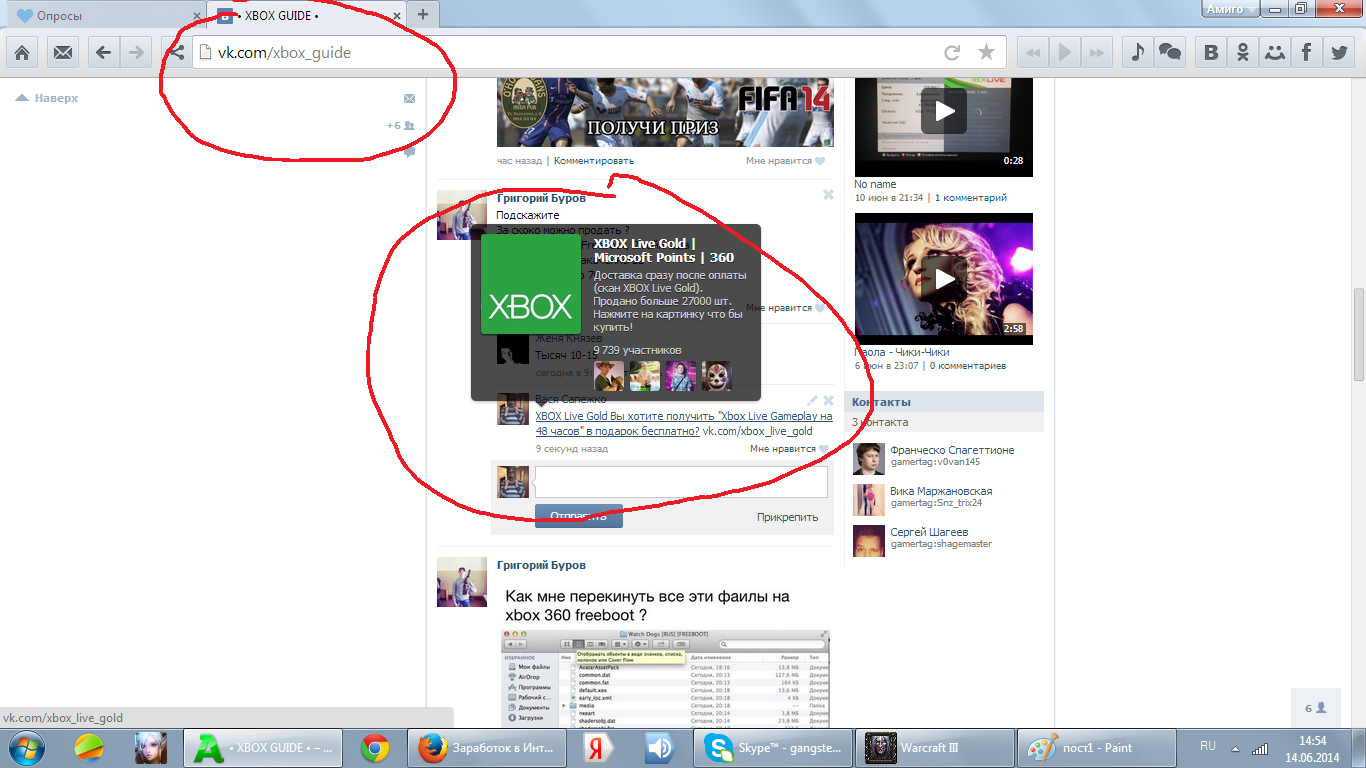Open the Moi Mir smiley shortcut icon
The image size is (1366, 768).
(1274, 52)
